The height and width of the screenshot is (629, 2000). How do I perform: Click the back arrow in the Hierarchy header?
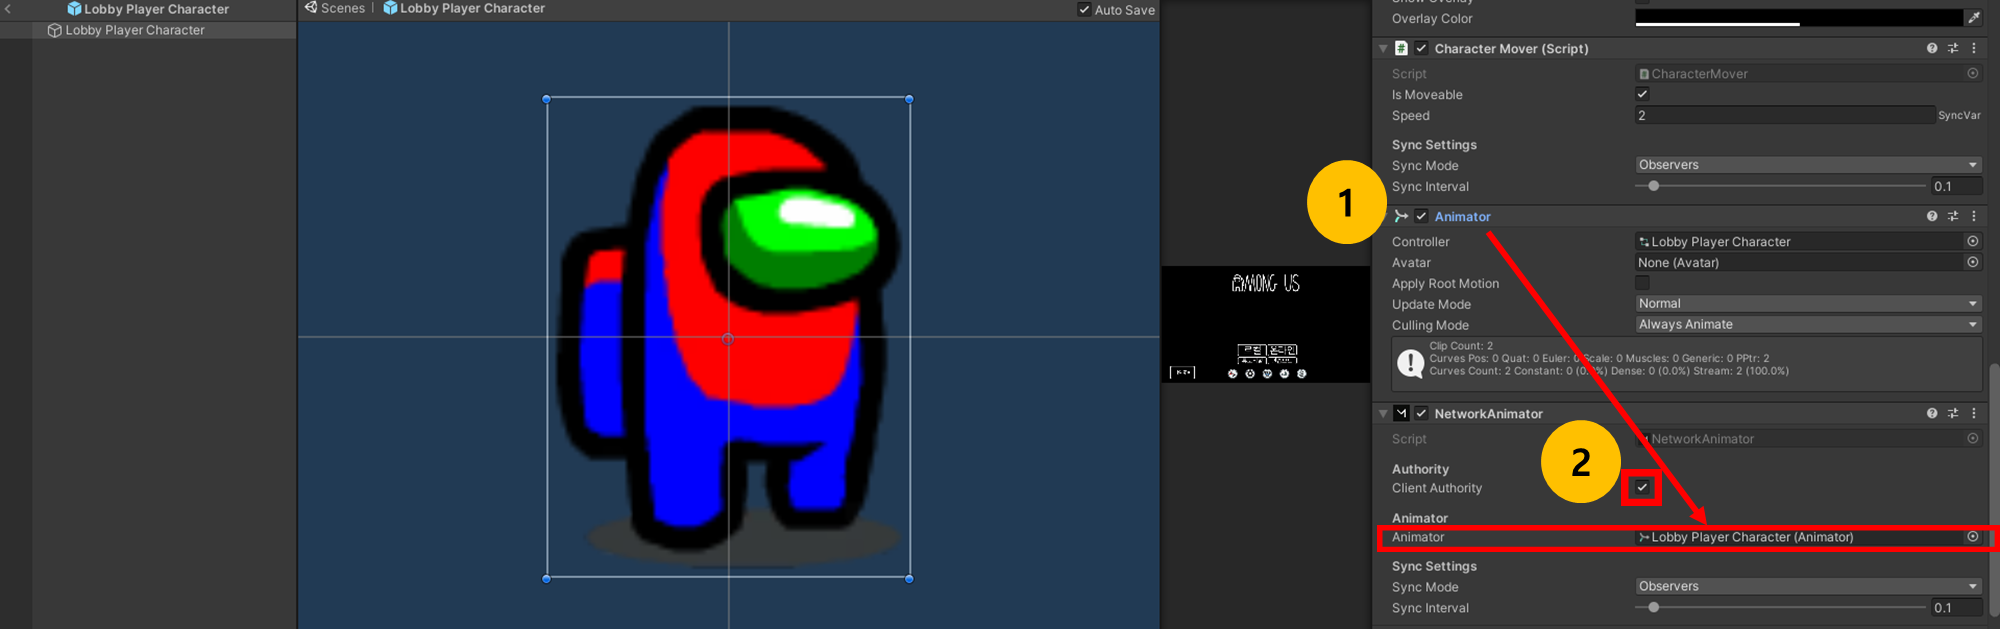pyautogui.click(x=8, y=9)
